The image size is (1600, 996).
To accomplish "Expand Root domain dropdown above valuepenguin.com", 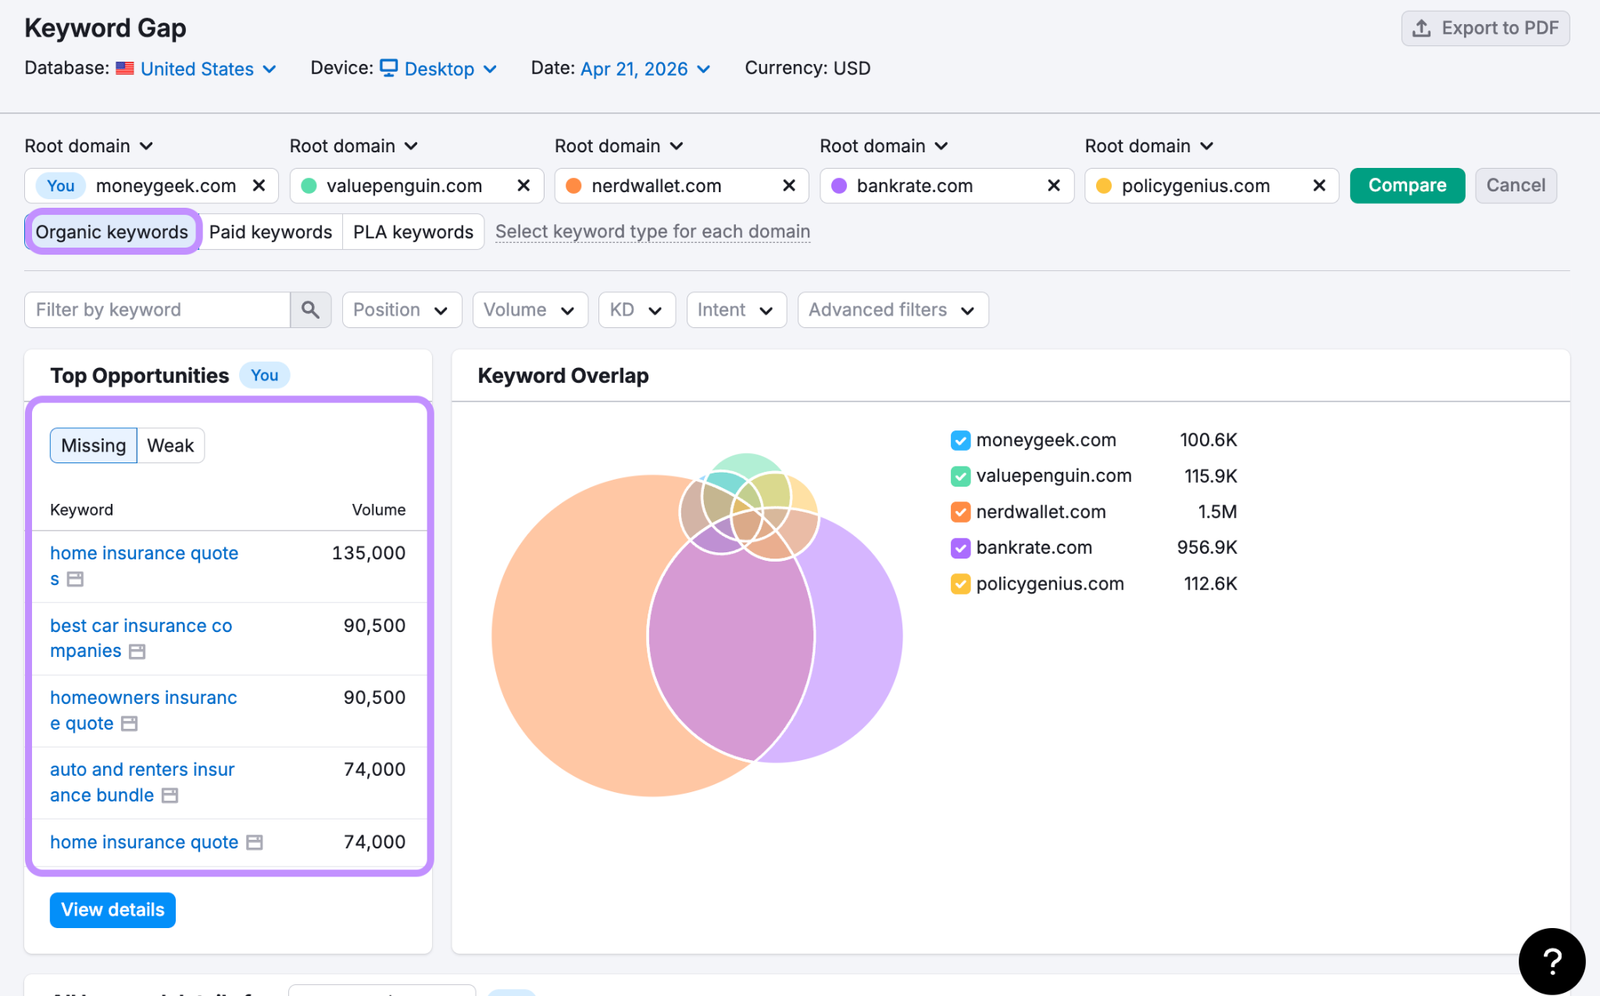I will [x=354, y=146].
